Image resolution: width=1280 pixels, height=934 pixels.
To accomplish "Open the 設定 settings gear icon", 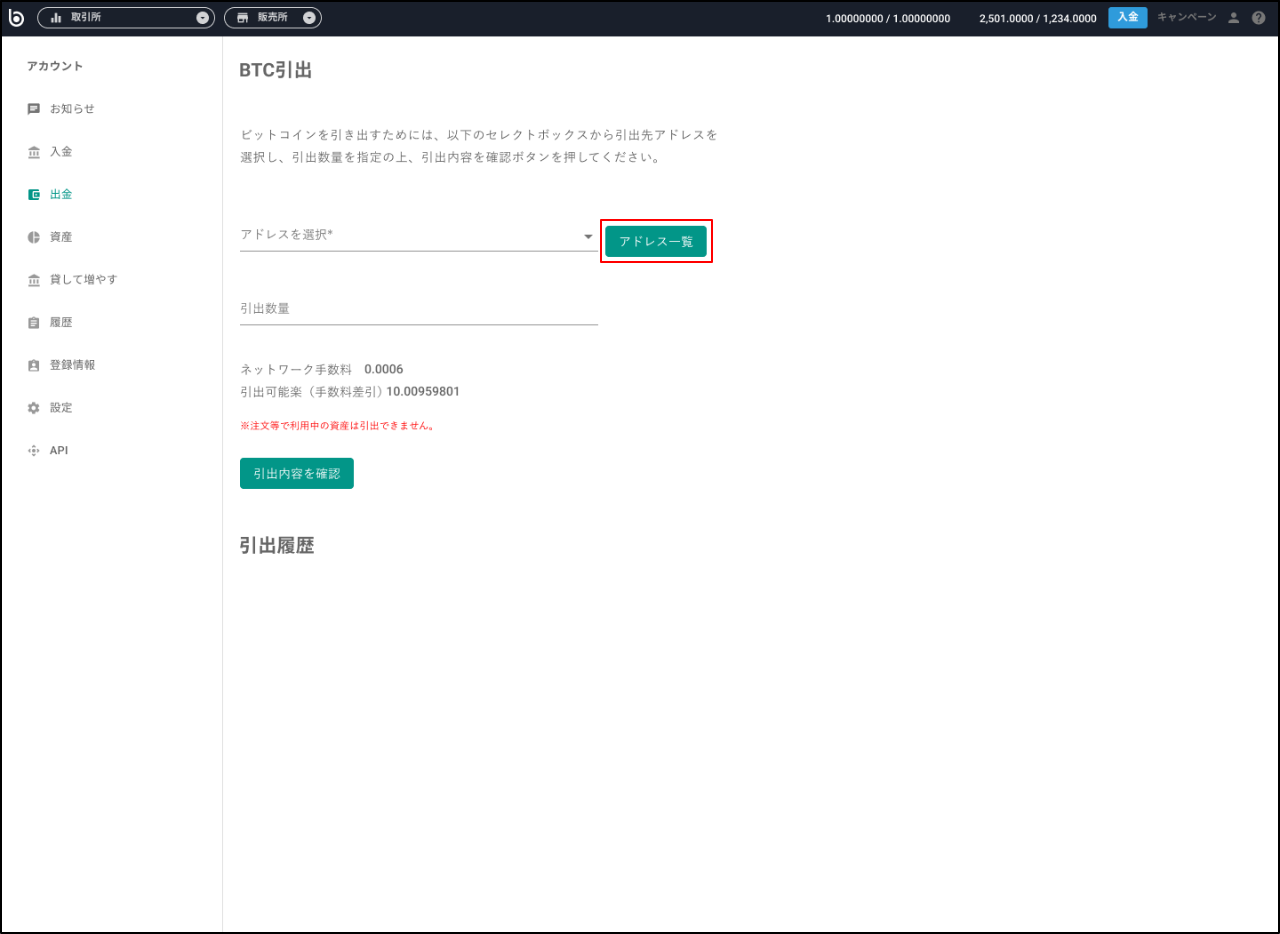I will (33, 407).
